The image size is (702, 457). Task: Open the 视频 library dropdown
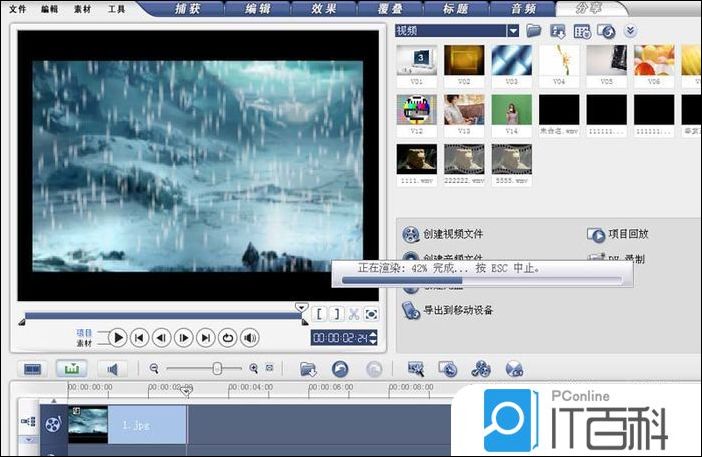513,31
